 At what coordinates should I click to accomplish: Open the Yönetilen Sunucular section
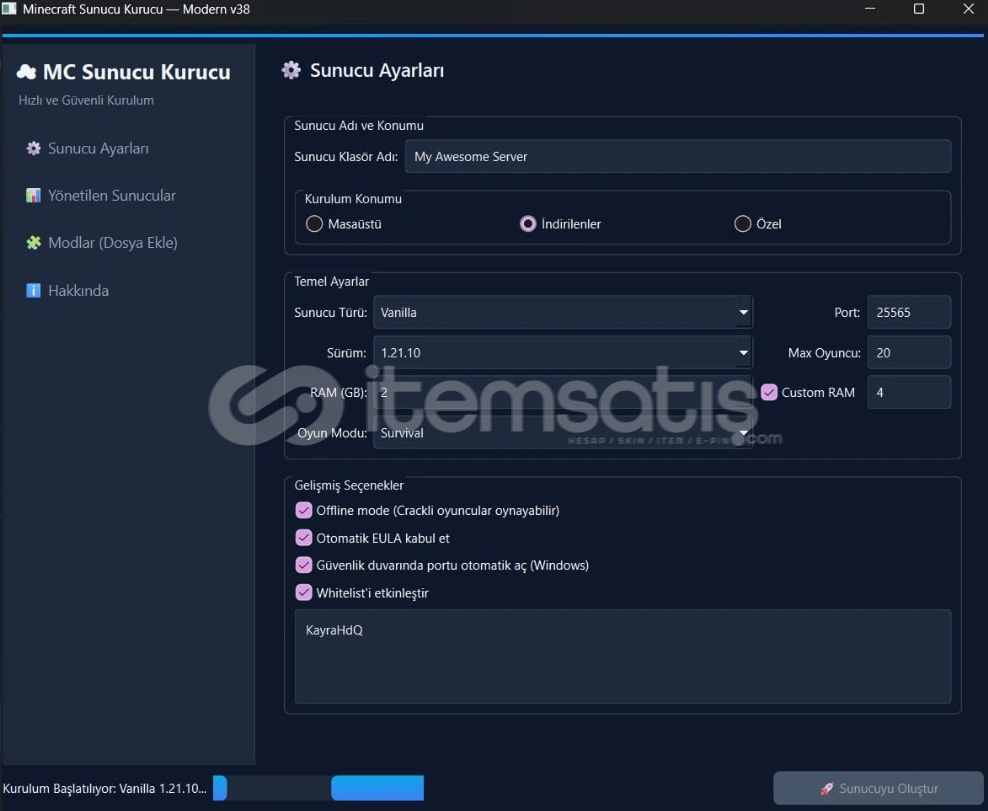pyautogui.click(x=111, y=196)
